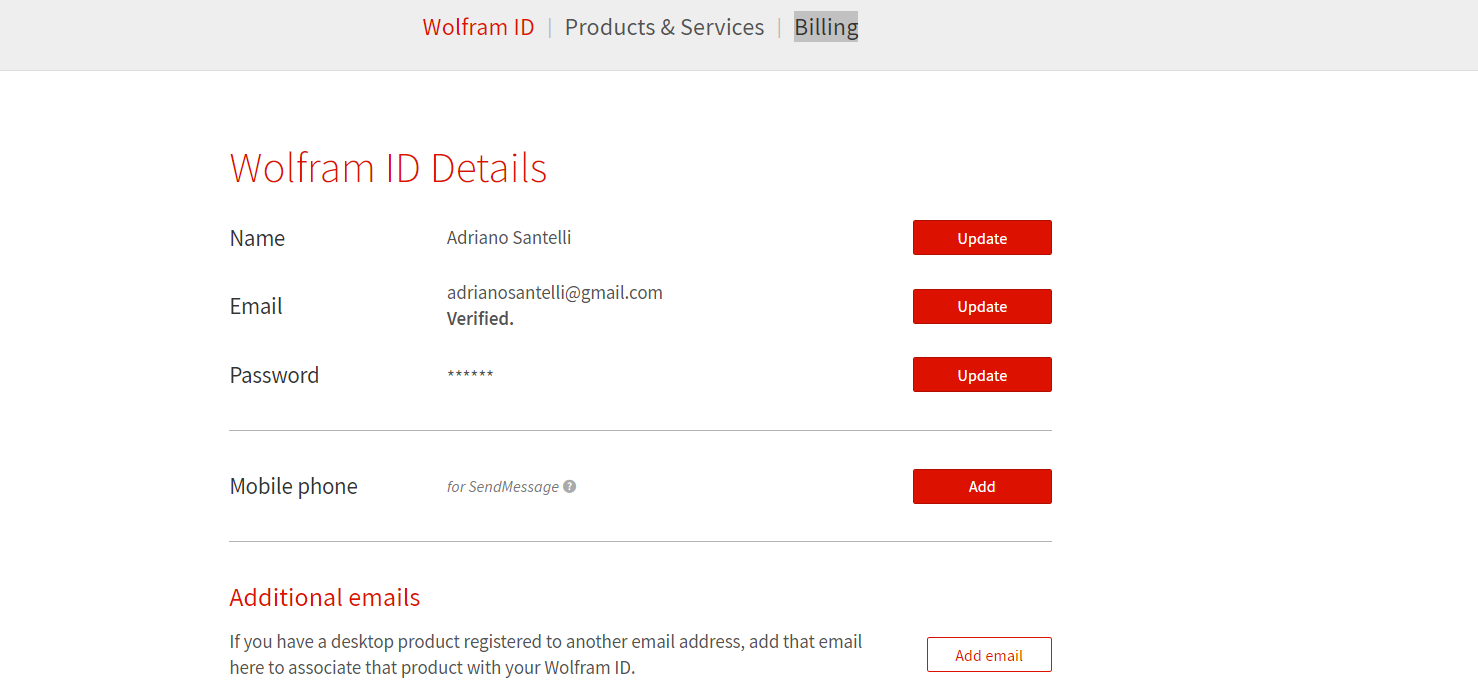Click the Email label
Viewport: 1478px width, 700px height.
256,307
